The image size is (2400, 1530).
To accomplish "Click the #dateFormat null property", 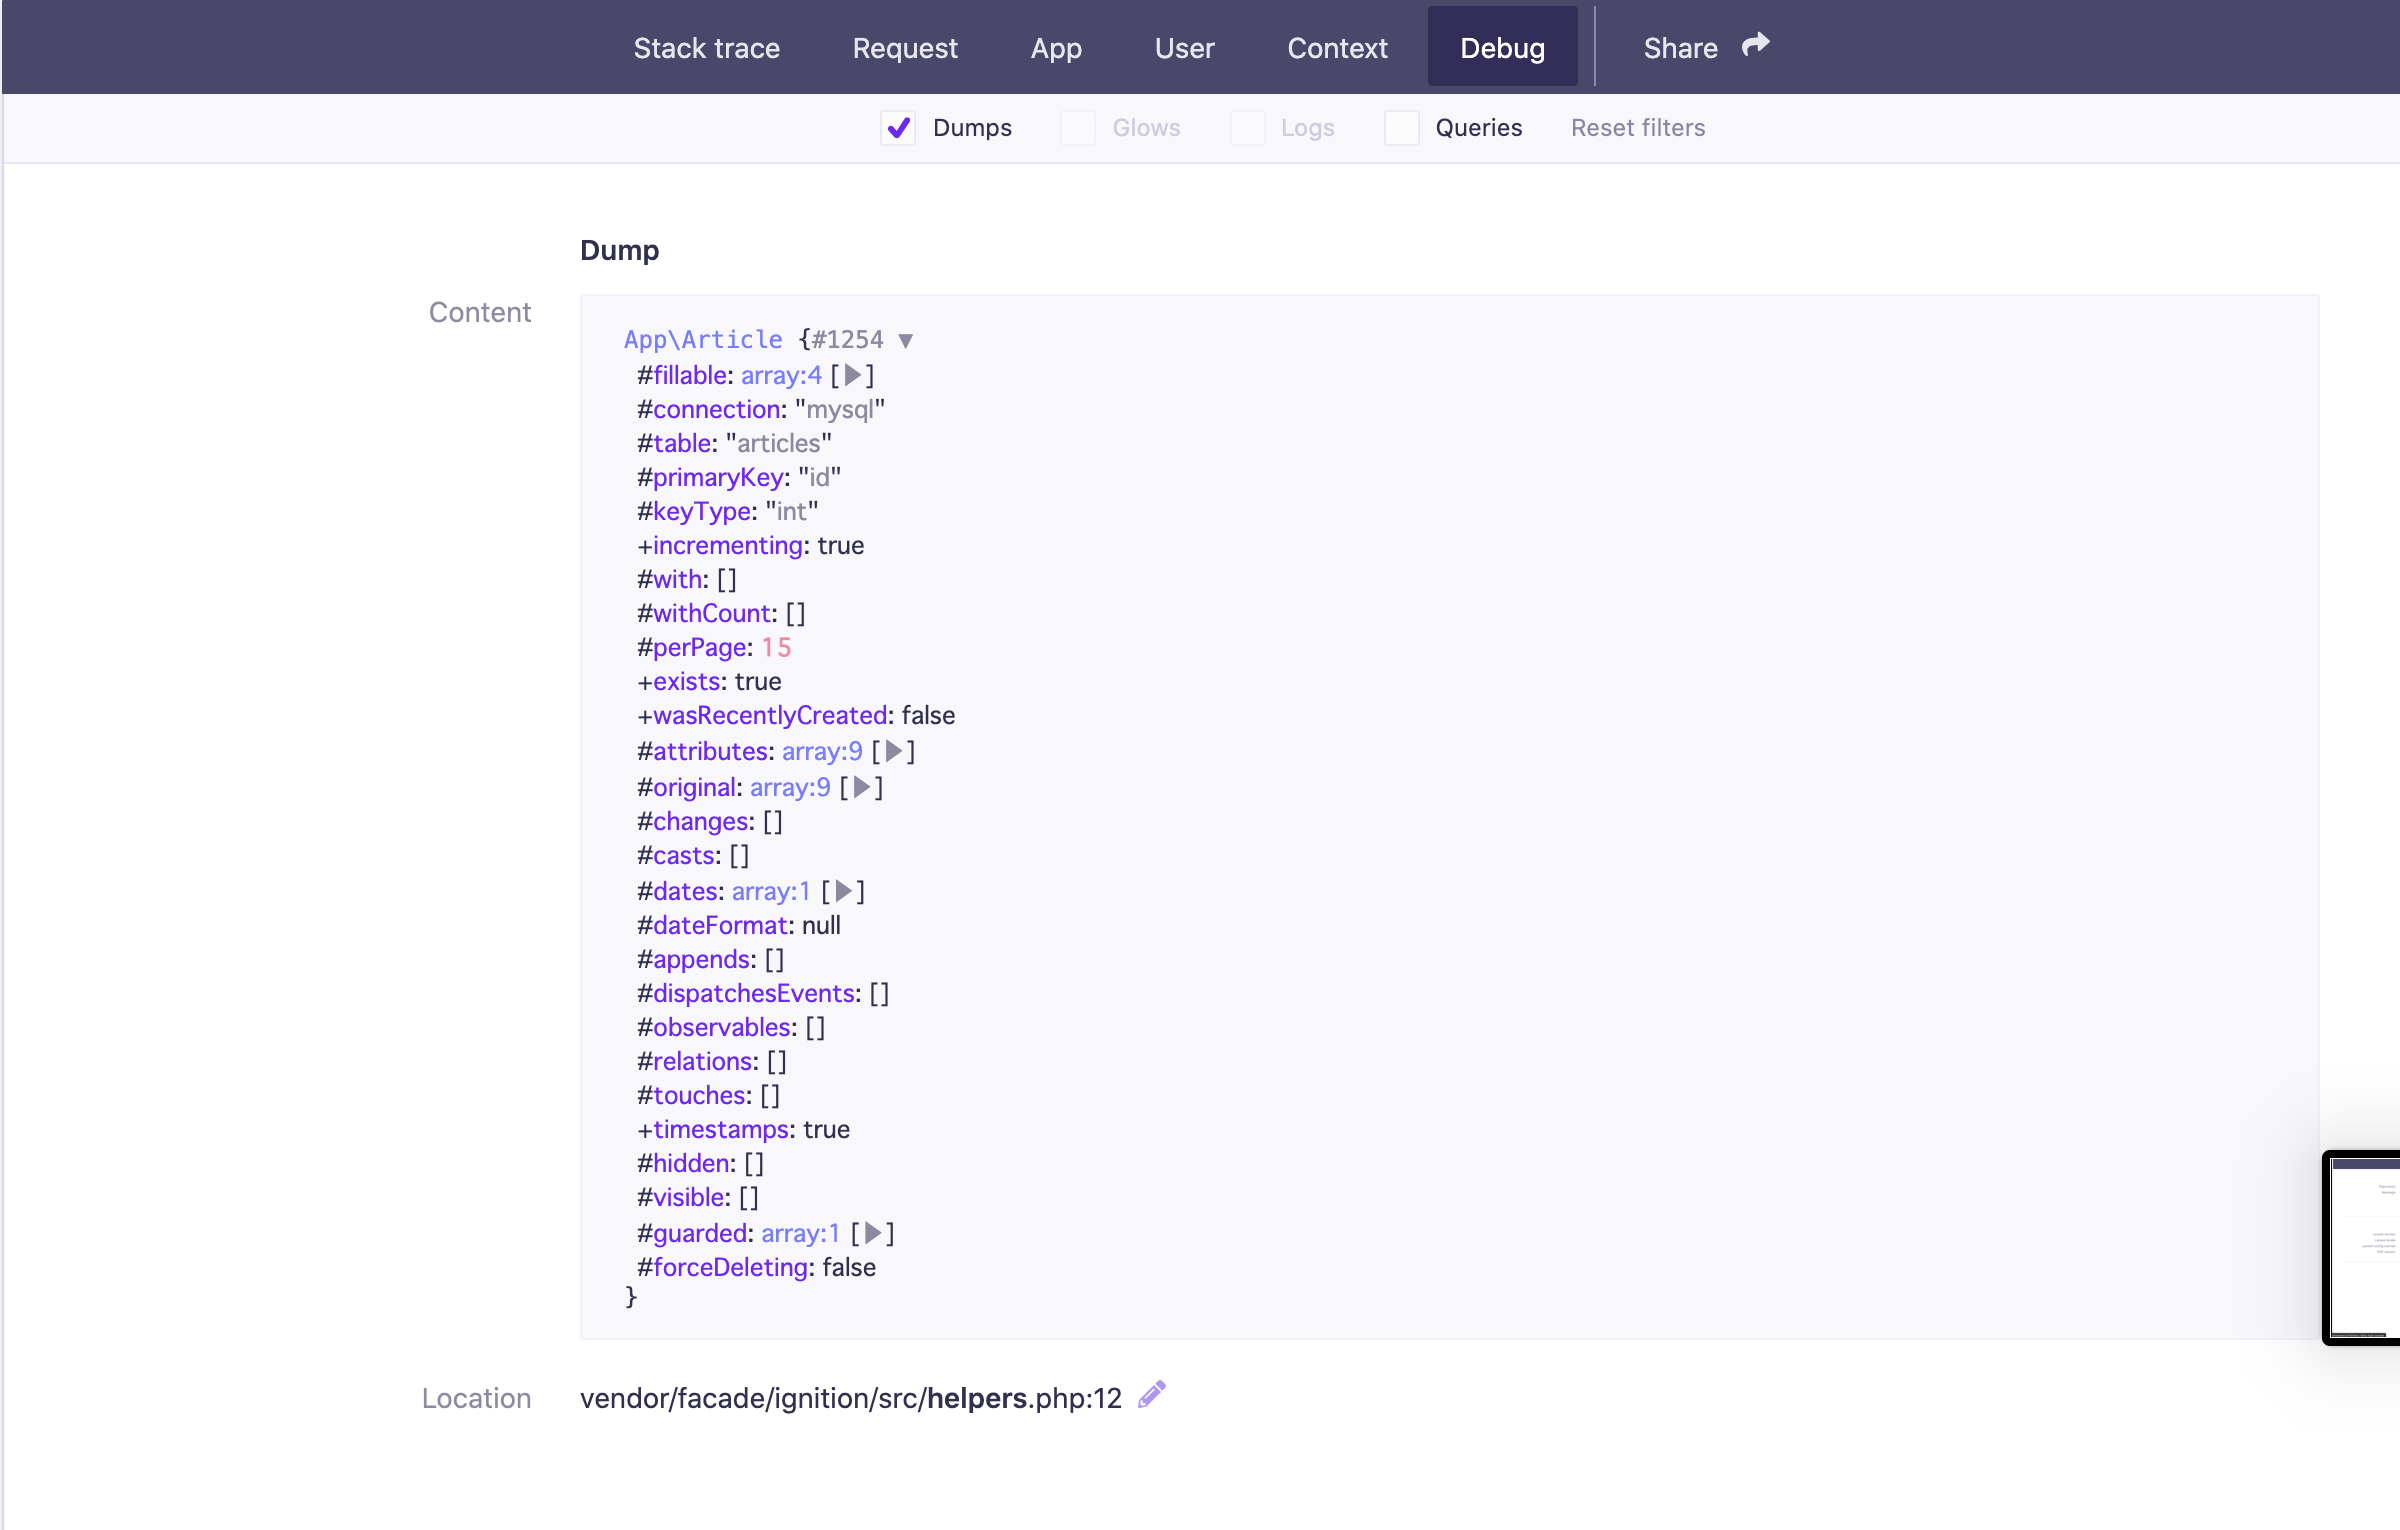I will 739,925.
